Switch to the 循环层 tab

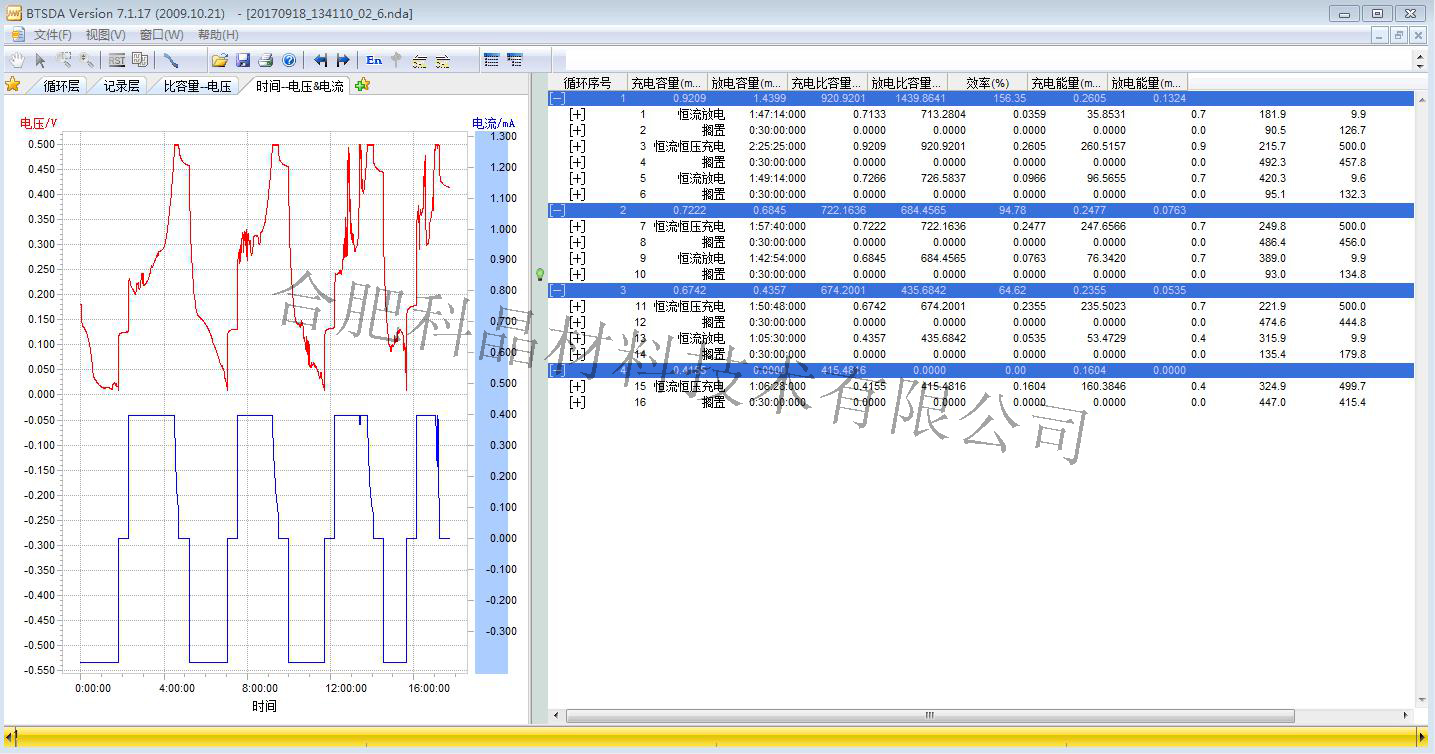(61, 86)
